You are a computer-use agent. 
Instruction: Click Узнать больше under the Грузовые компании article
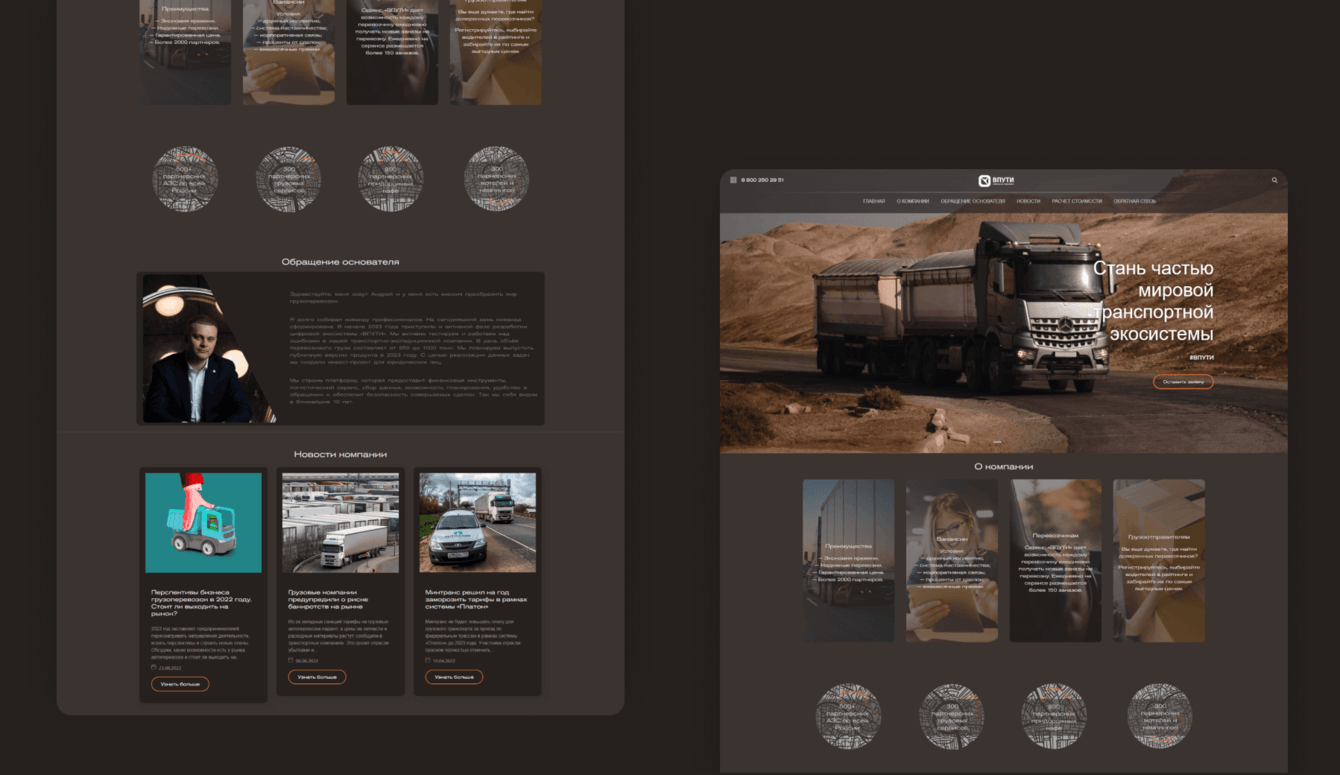pyautogui.click(x=317, y=677)
